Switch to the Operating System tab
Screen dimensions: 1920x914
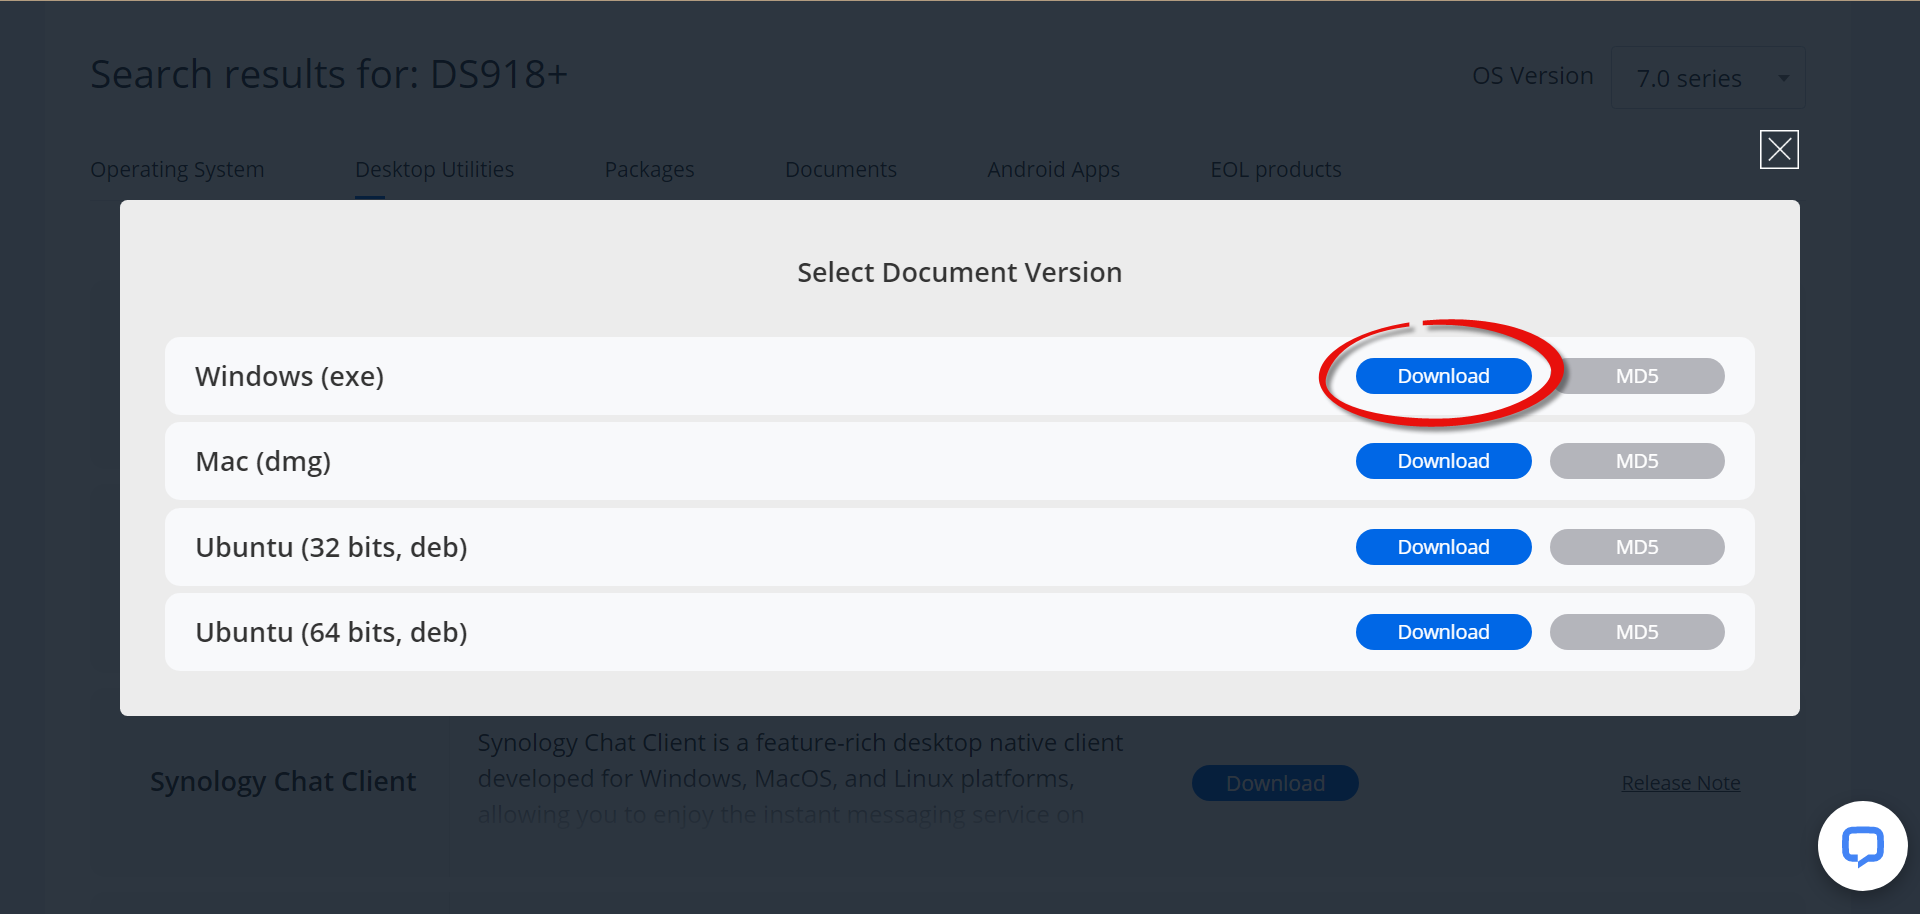point(177,169)
